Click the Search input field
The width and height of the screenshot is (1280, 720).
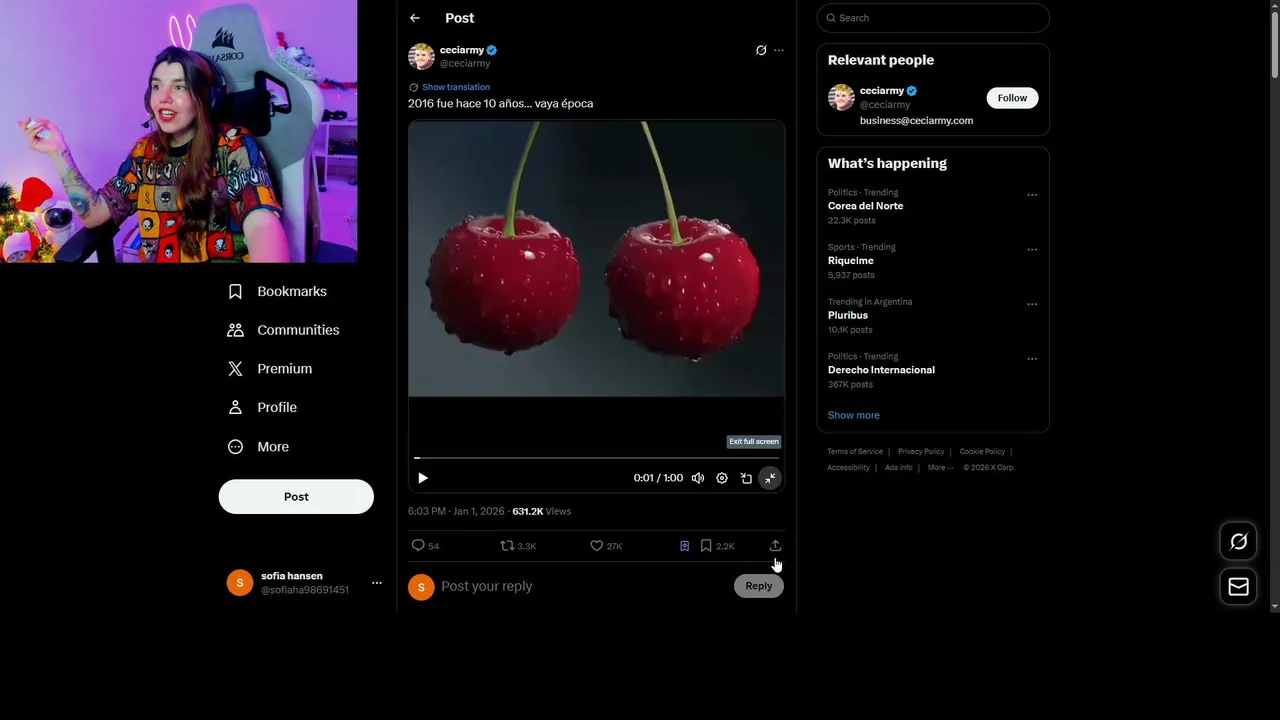933,18
